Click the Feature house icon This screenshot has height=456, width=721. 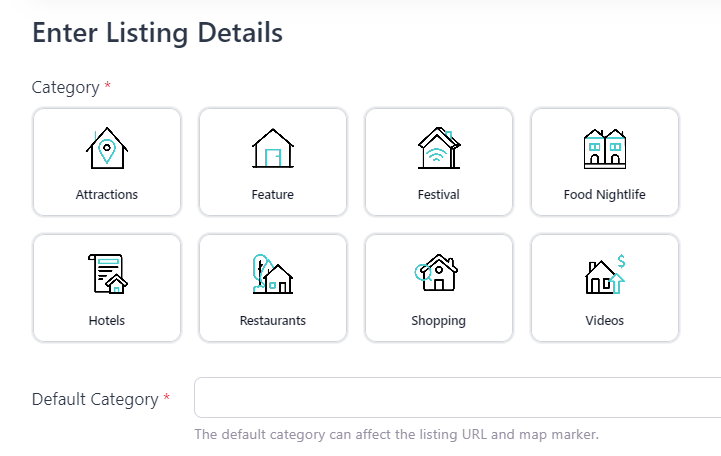point(273,149)
